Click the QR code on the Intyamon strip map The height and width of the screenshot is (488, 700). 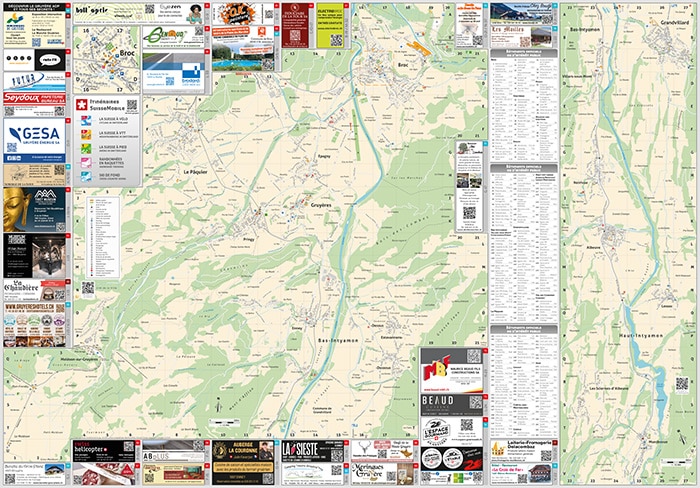[x=682, y=384]
